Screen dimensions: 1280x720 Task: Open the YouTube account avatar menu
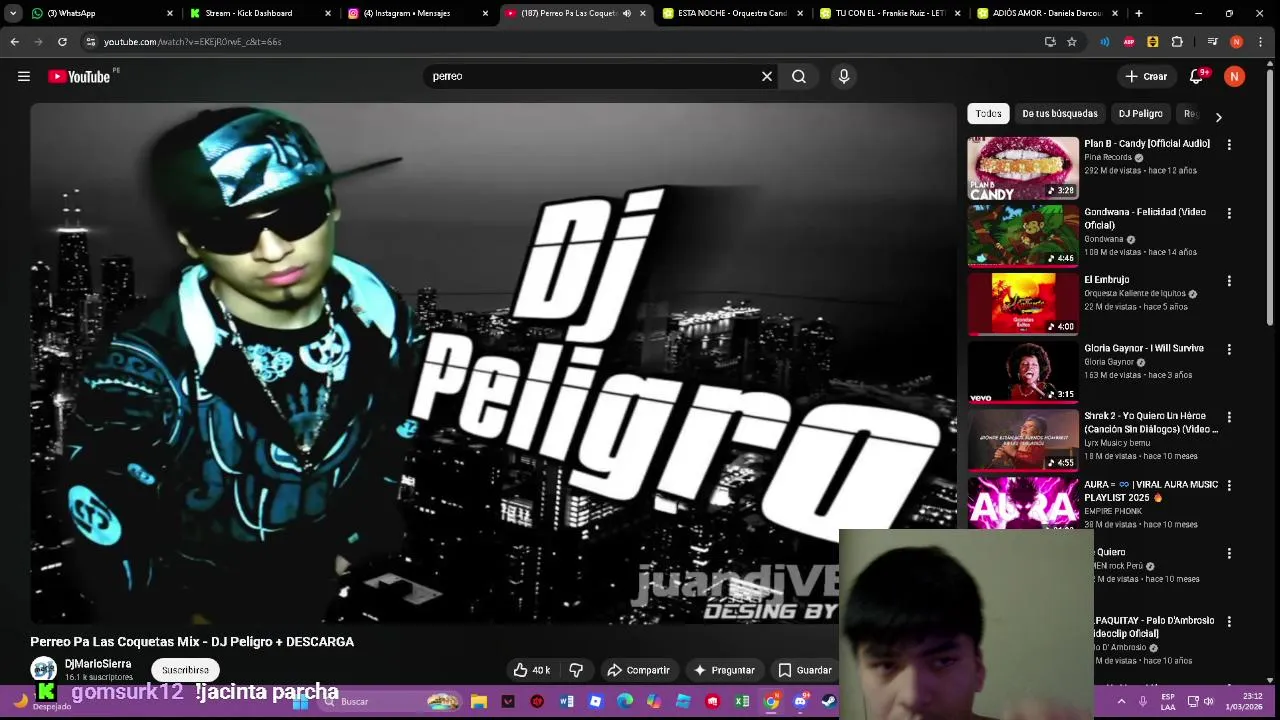pyautogui.click(x=1235, y=76)
